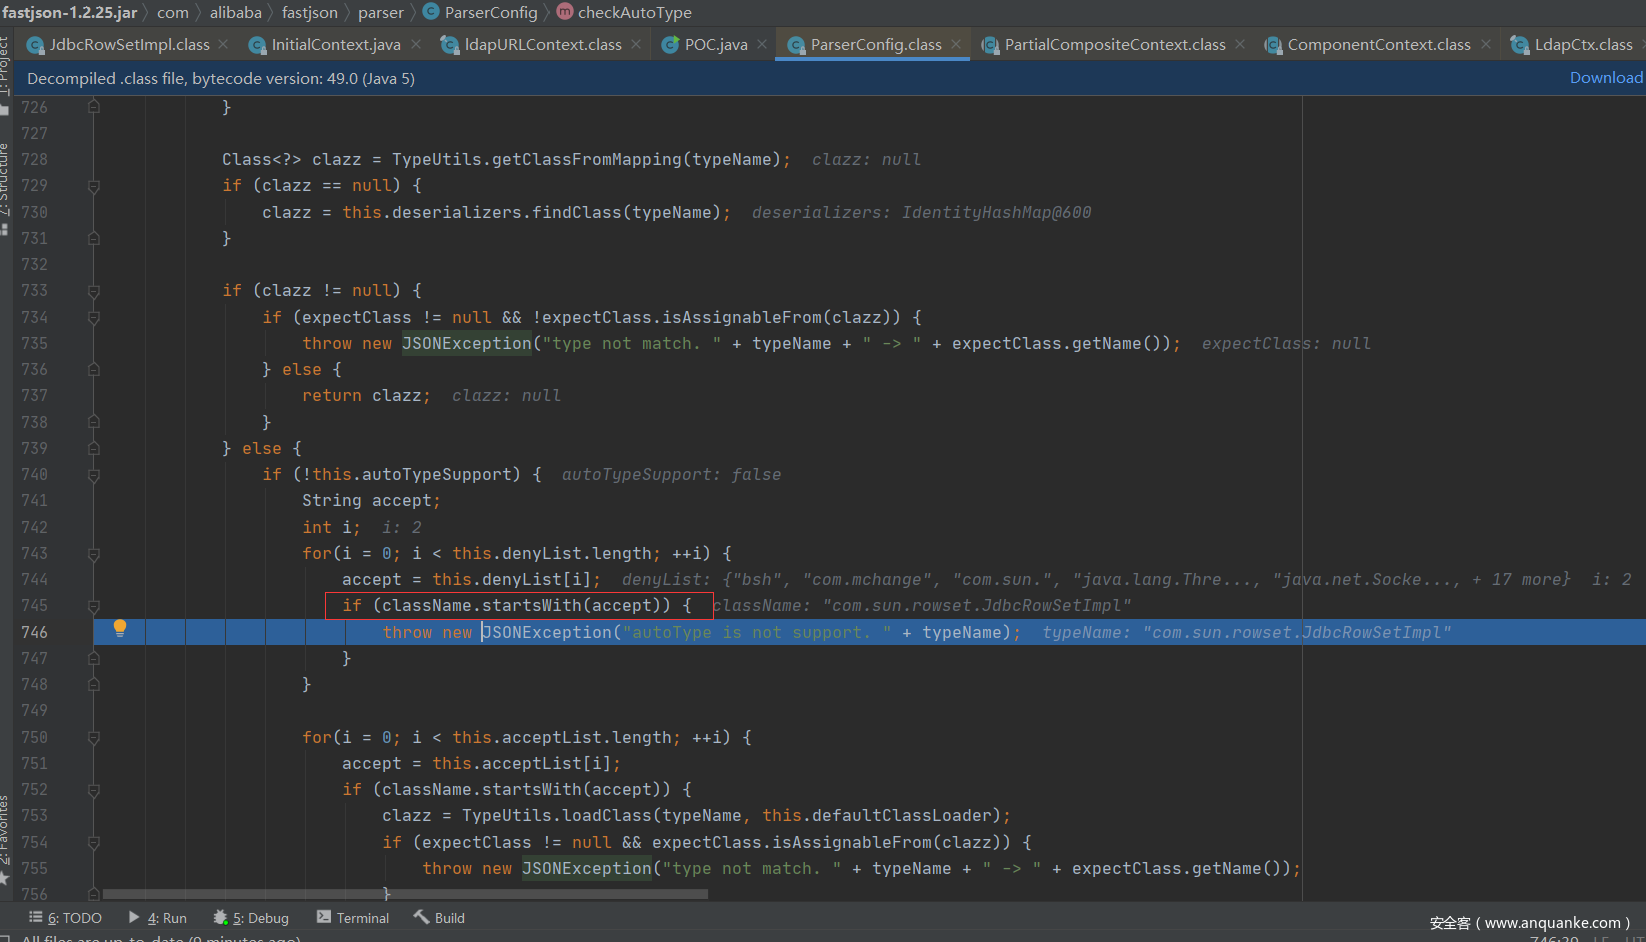Image resolution: width=1646 pixels, height=942 pixels.
Task: Close the JdbcRowSetImpl.class tab
Action: tap(223, 44)
